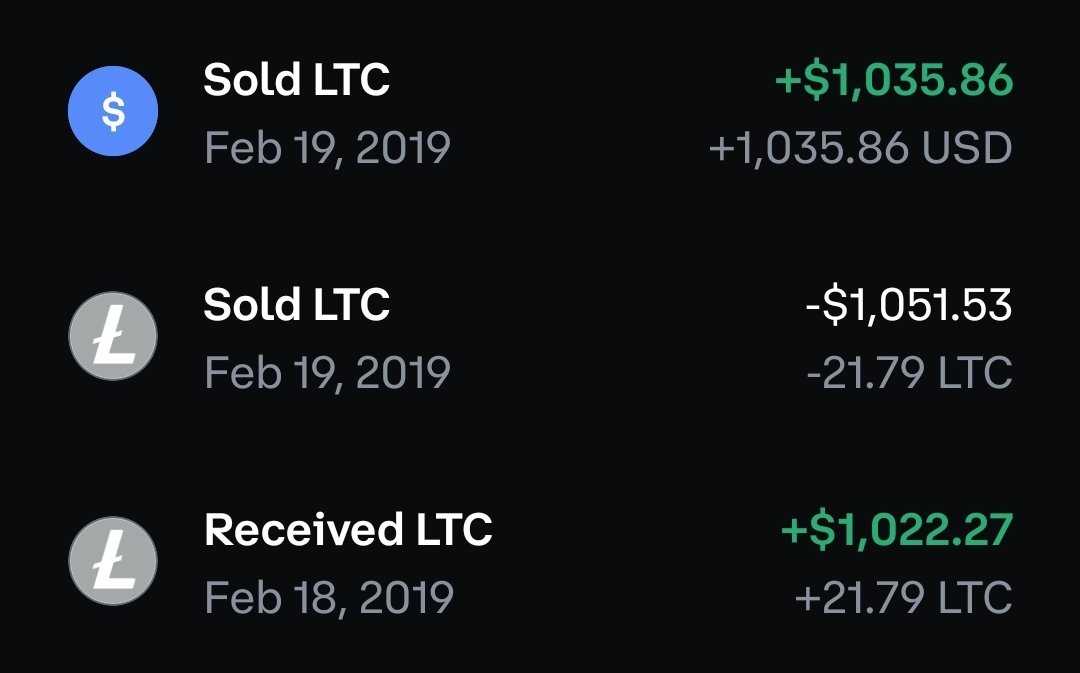Click the Feb 18, 2019 date
Image resolution: width=1080 pixels, height=673 pixels.
[x=329, y=598]
